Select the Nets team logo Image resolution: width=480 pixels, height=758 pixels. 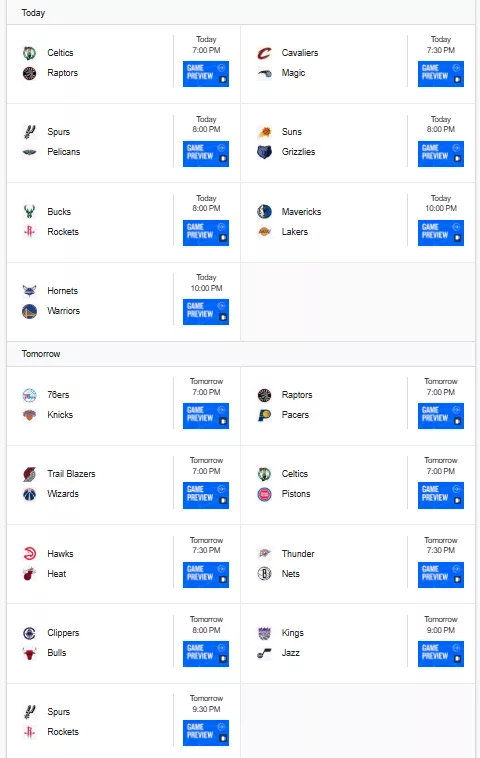264,574
